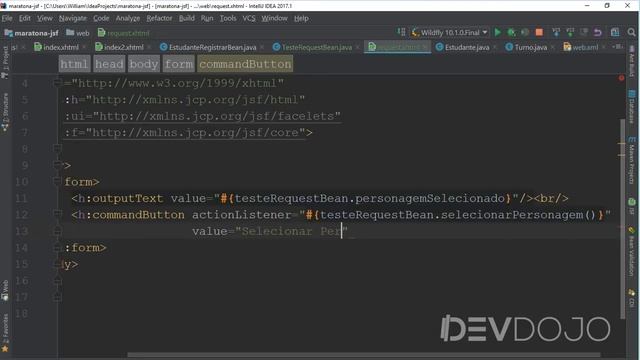Screen dimensions: 640x360
Task: Open the Navigate menu
Action: (x=73, y=18)
